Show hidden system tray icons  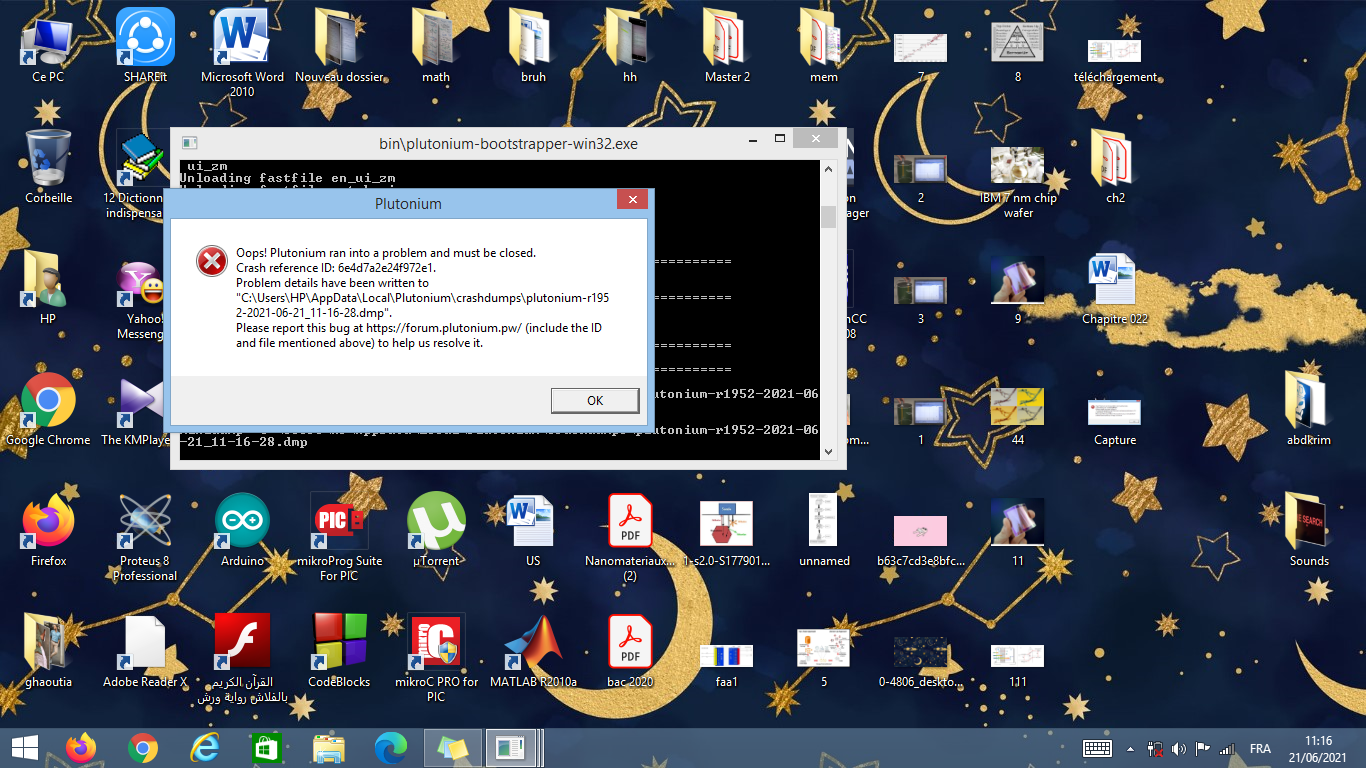(1130, 749)
